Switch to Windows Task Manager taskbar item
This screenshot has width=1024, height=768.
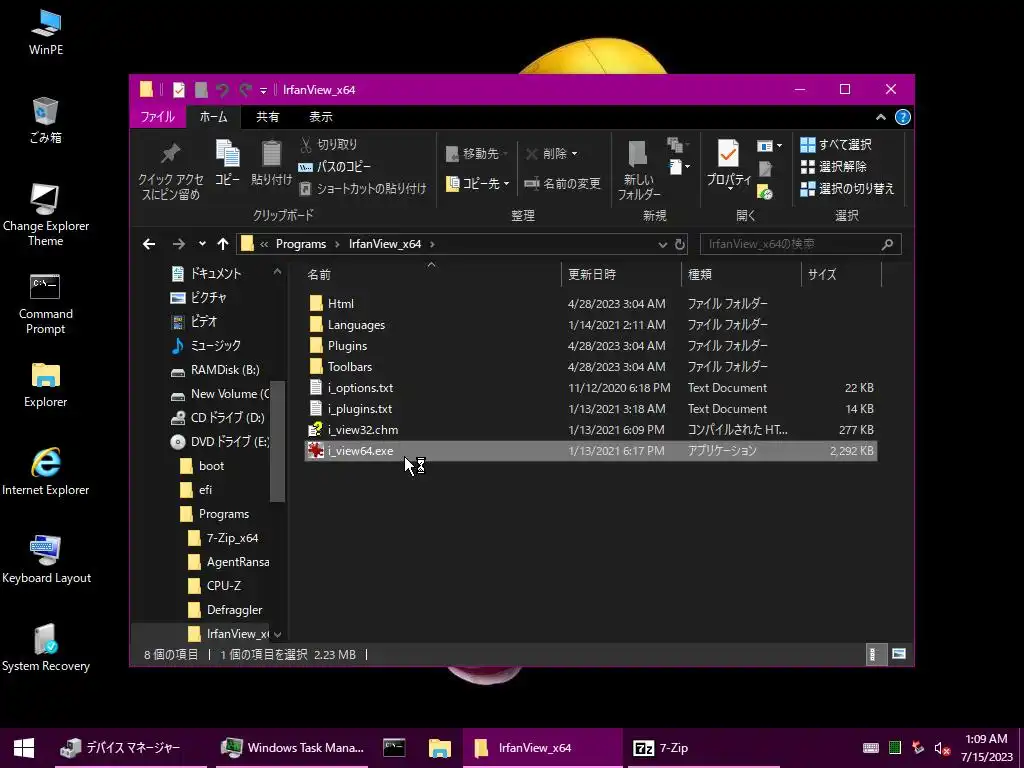(293, 748)
